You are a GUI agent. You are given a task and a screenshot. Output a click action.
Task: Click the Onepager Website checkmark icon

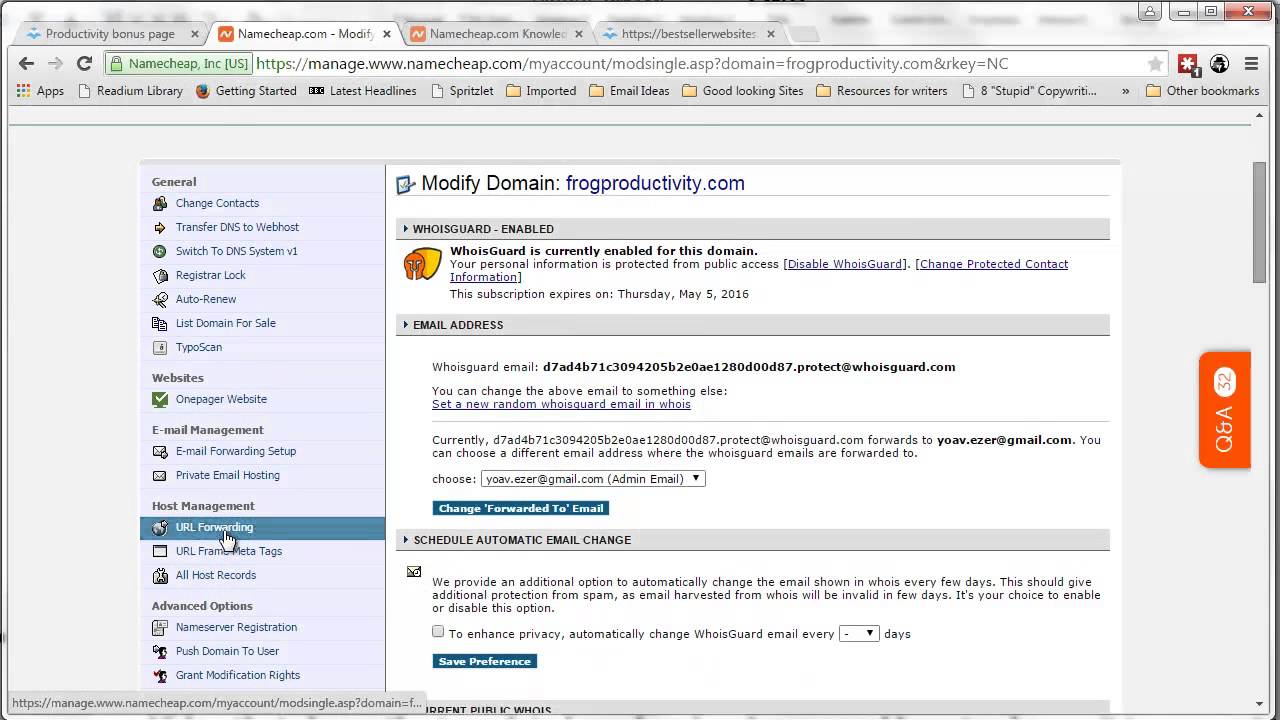tap(160, 399)
